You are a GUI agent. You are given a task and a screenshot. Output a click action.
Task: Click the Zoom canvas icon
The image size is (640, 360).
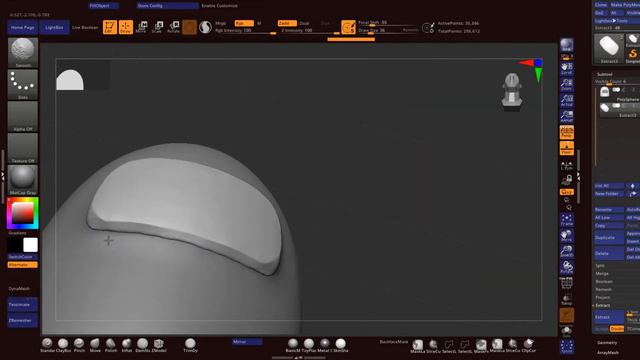[x=567, y=85]
